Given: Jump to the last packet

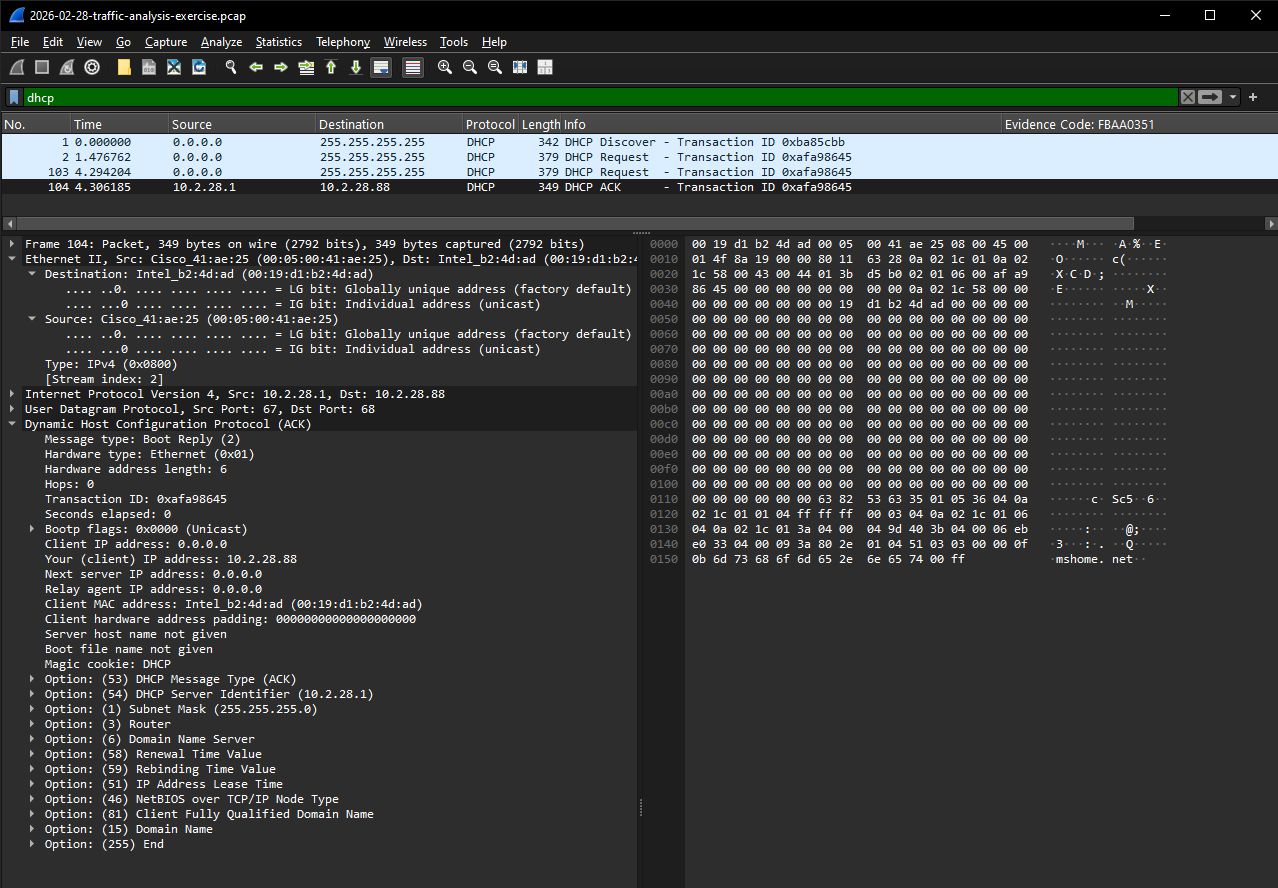Looking at the screenshot, I should click(356, 67).
